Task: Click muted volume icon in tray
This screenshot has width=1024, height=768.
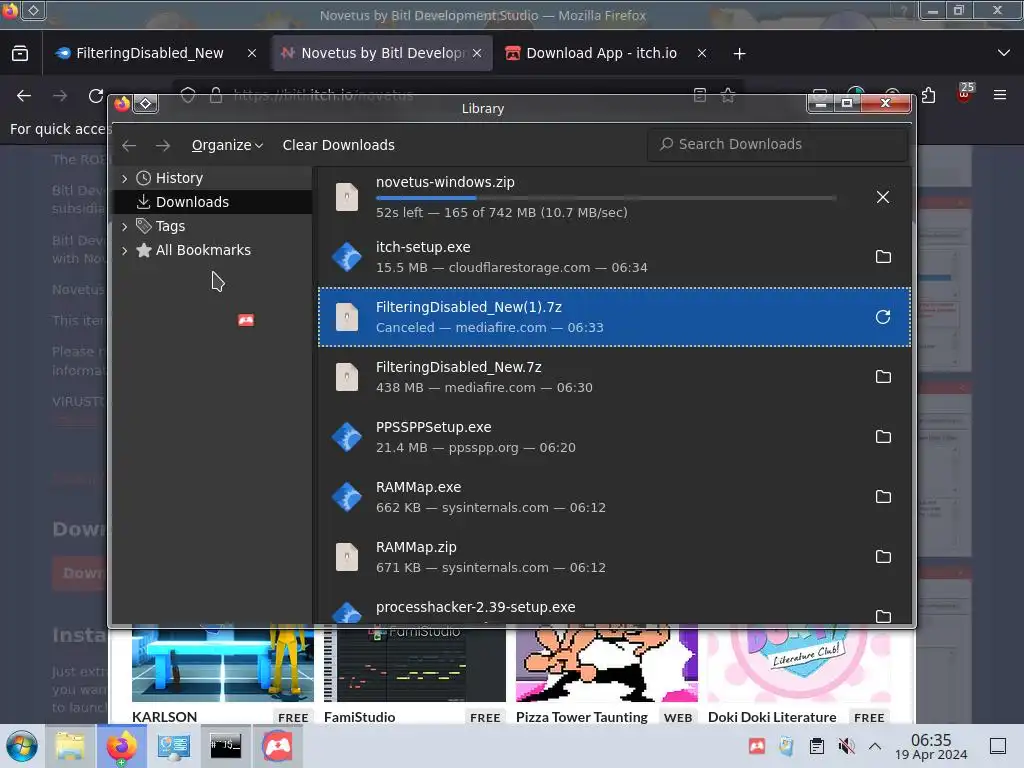Action: pos(846,746)
